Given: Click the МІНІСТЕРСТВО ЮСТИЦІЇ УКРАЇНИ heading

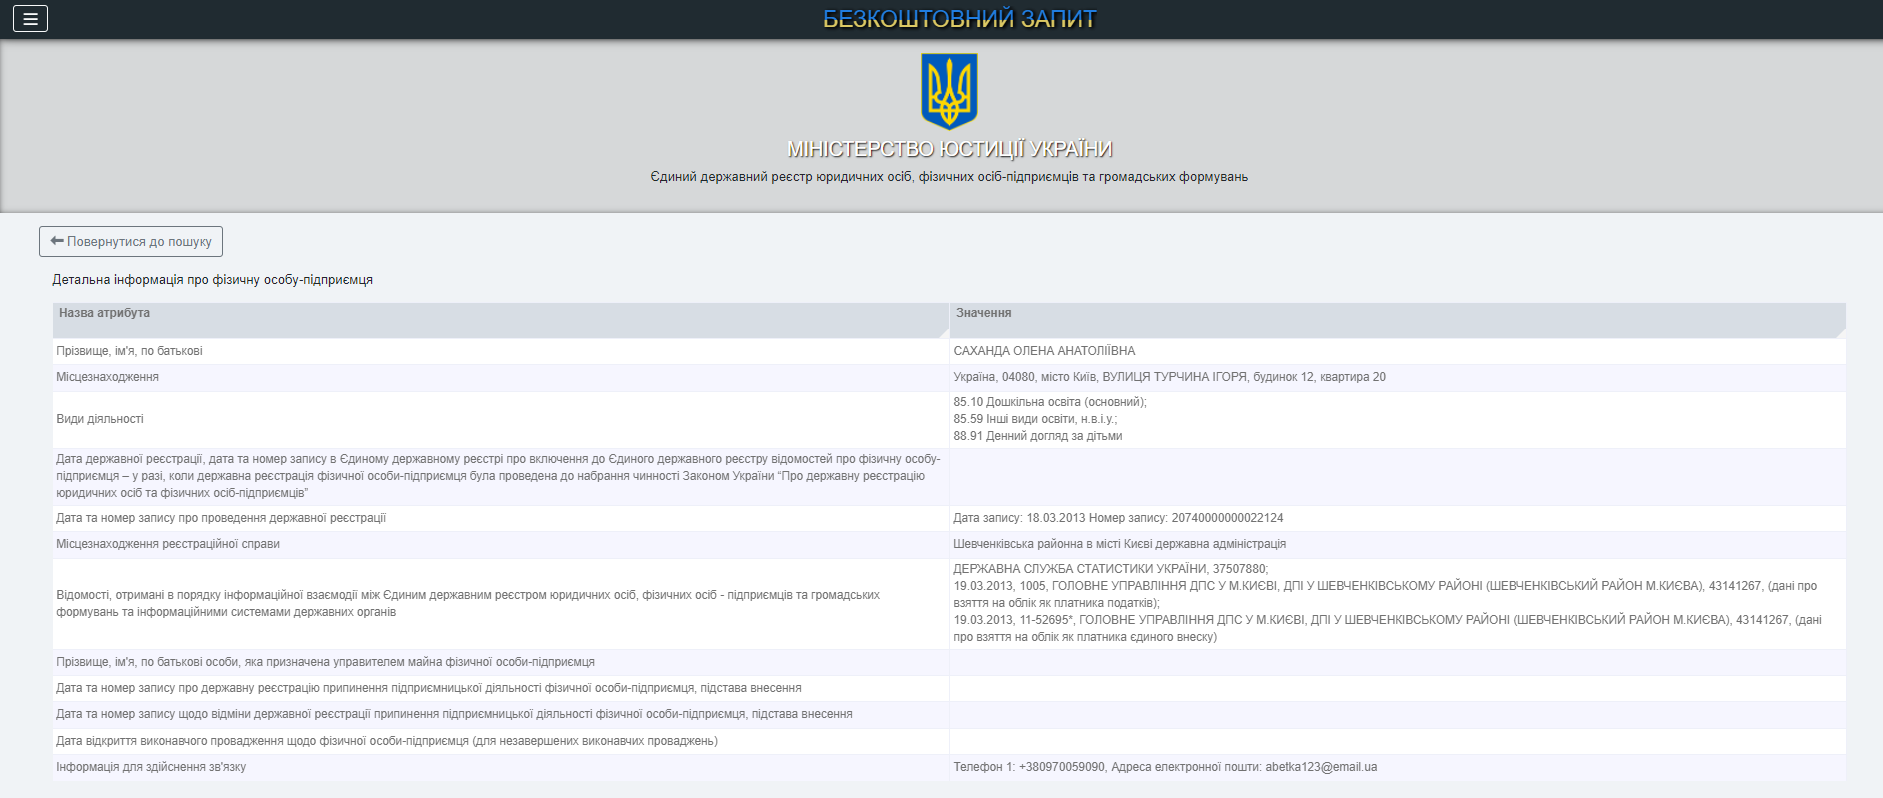Looking at the screenshot, I should pos(949,150).
